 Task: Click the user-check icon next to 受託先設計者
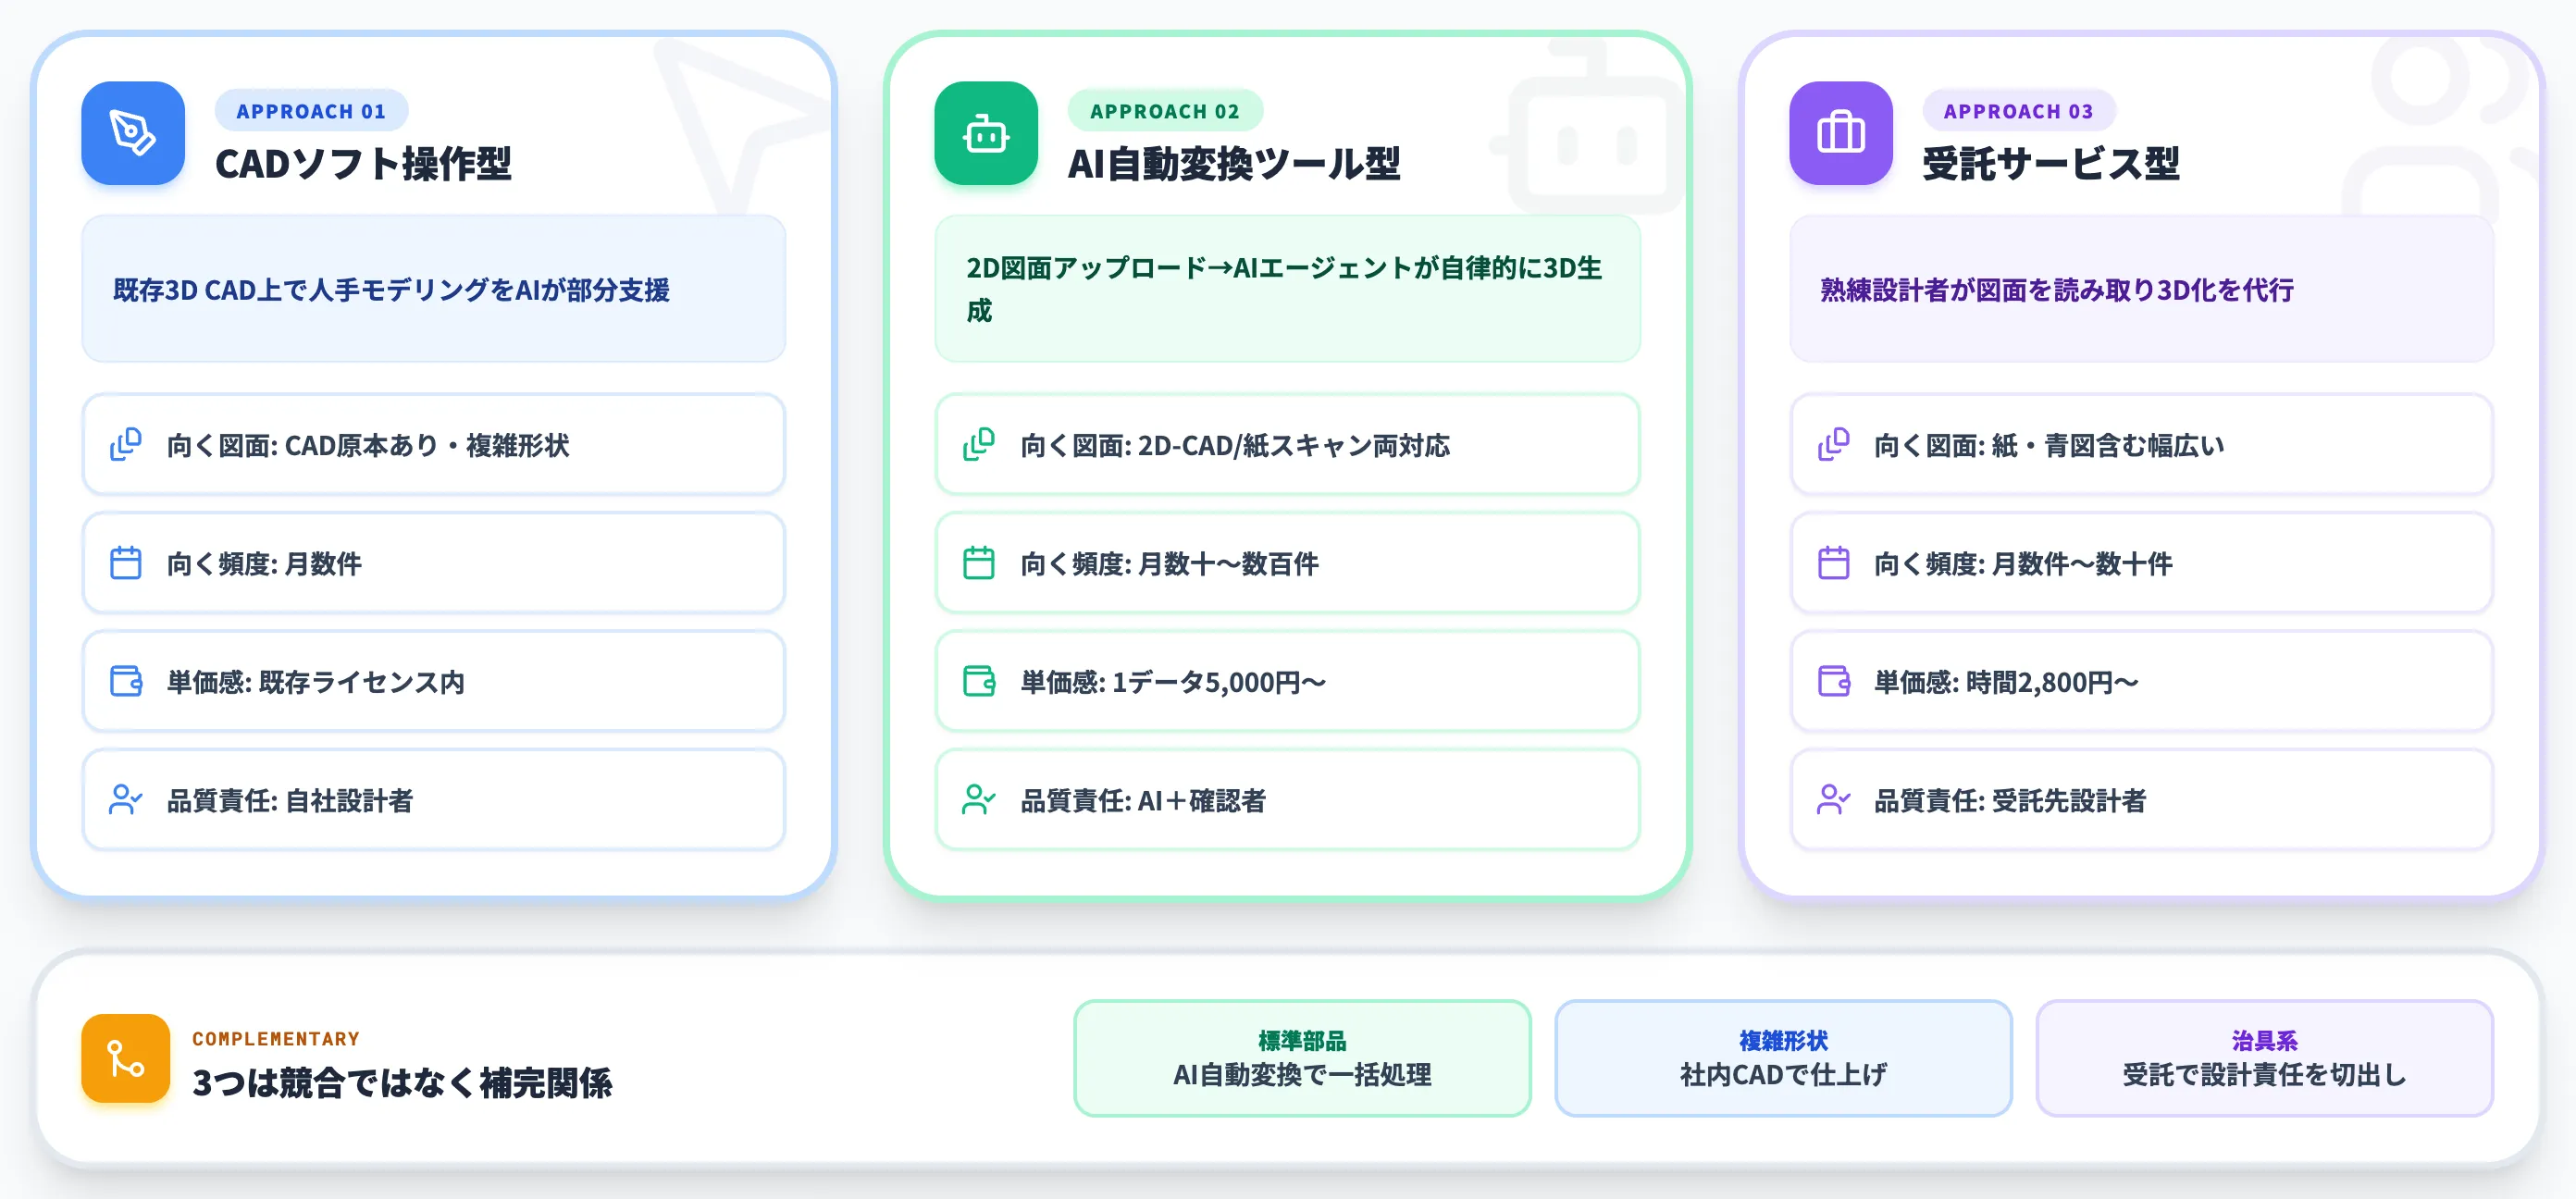(1834, 800)
